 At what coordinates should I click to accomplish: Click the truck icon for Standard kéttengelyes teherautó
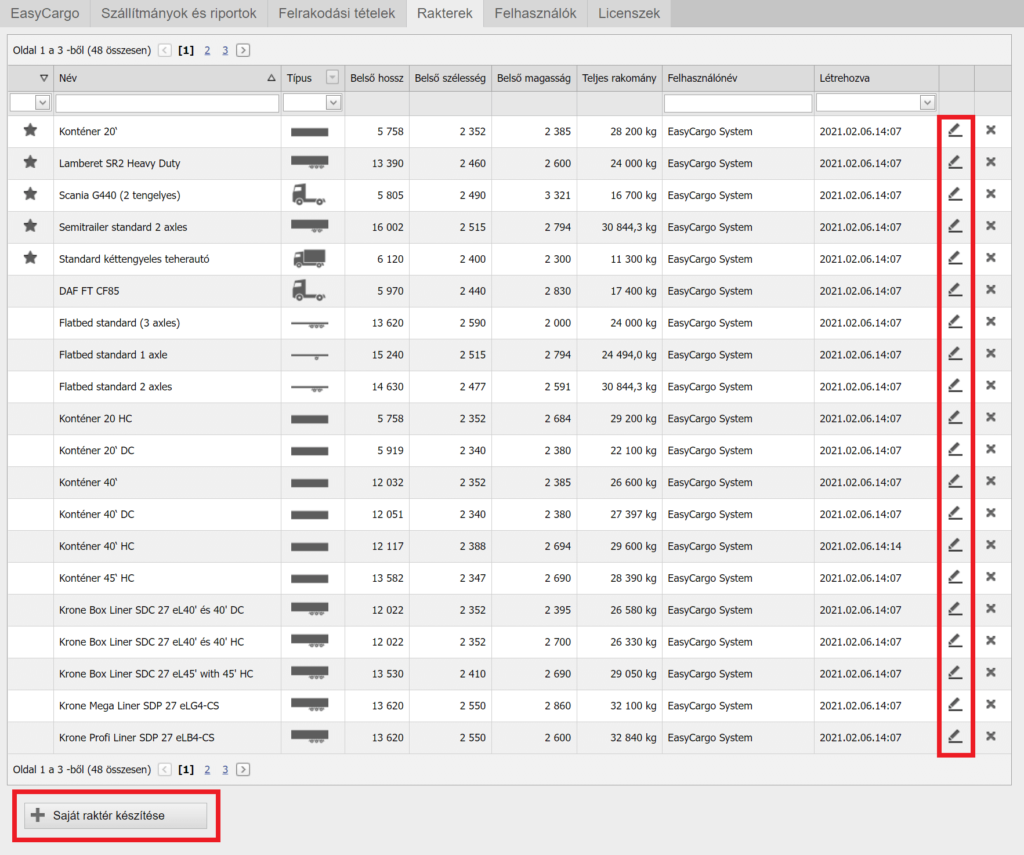309,259
